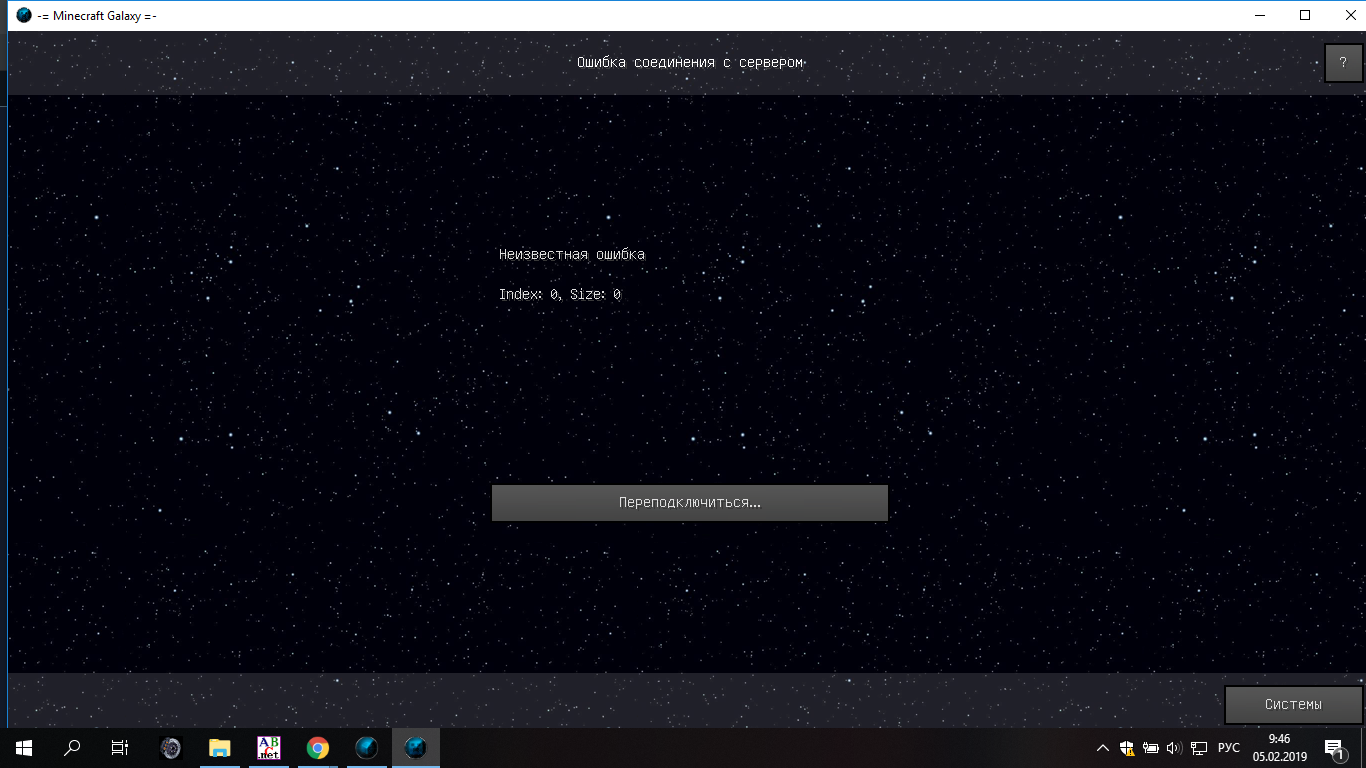Click the Minecraft Galaxy title bar icon
The height and width of the screenshot is (768, 1366).
(24, 15)
